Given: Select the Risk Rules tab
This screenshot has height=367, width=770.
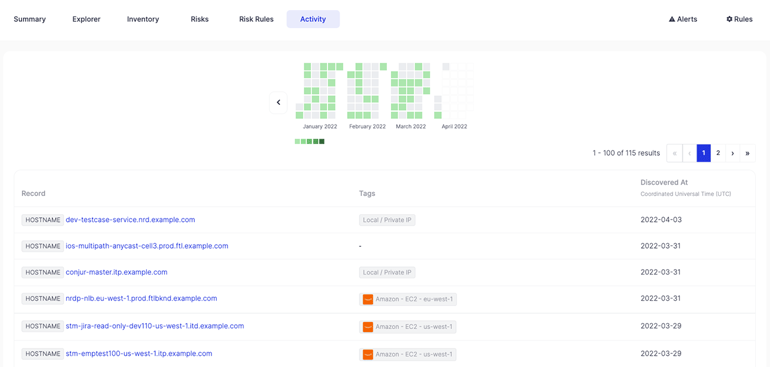Looking at the screenshot, I should (256, 19).
